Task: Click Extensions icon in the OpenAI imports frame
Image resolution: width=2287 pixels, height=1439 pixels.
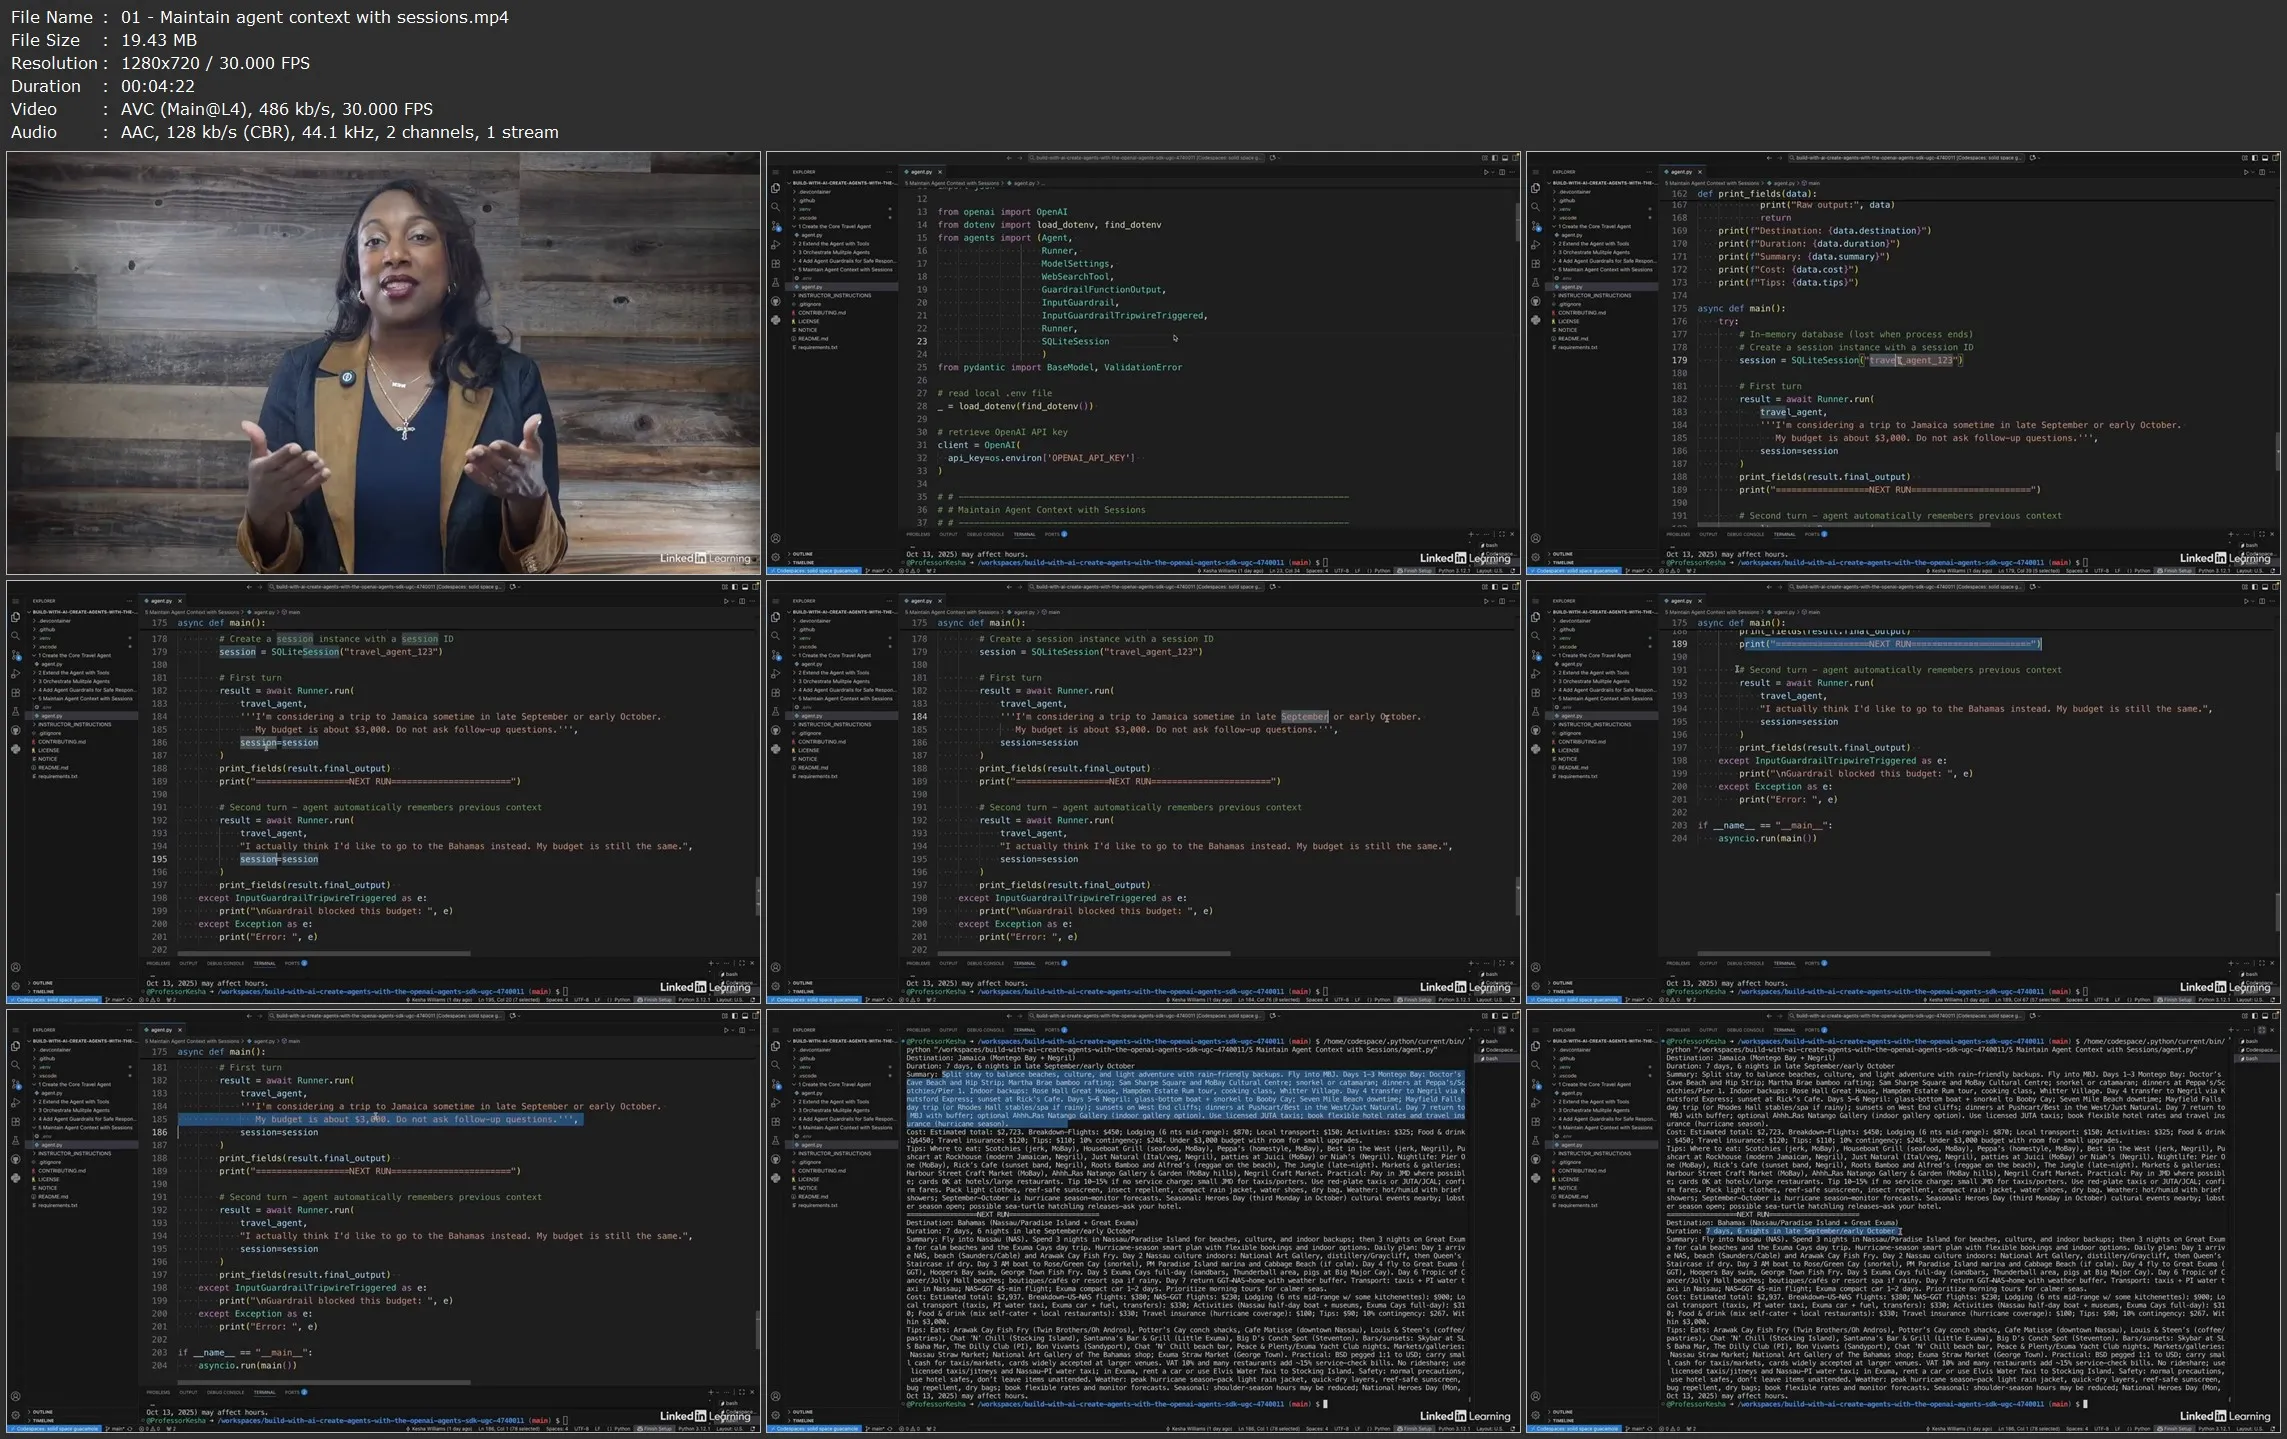Action: 775,264
